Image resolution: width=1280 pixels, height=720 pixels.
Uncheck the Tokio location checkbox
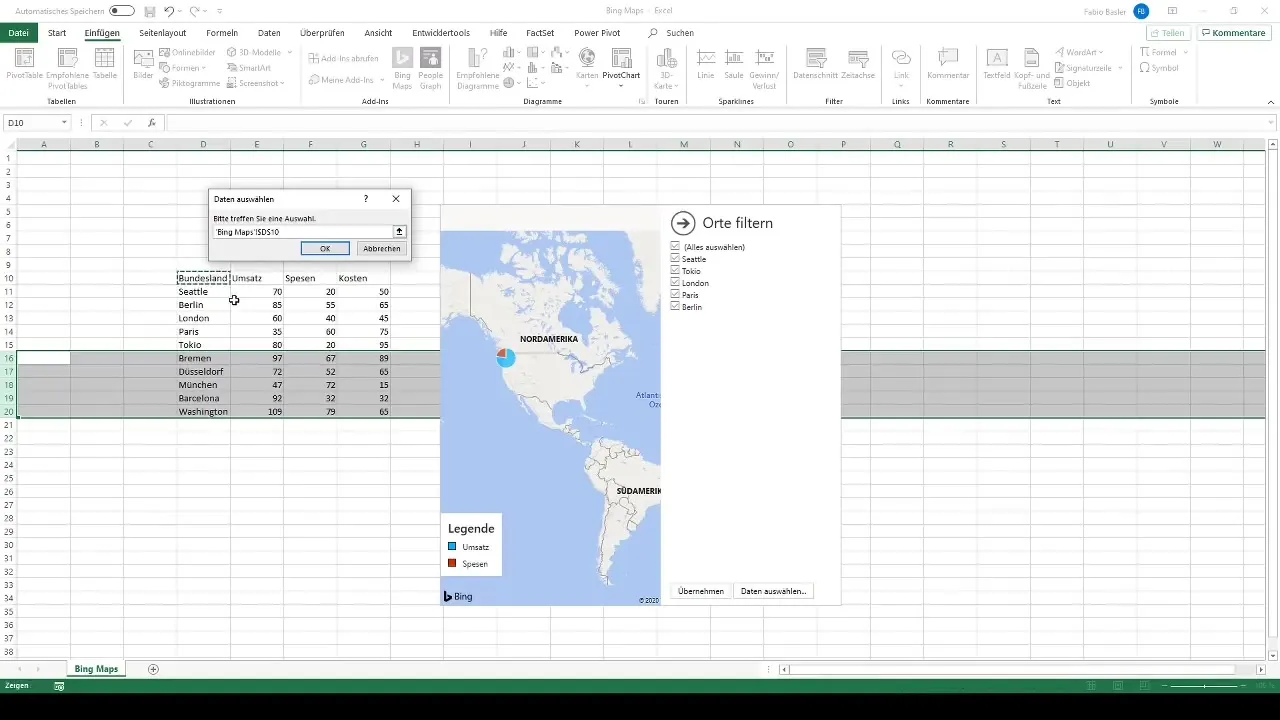tap(676, 270)
